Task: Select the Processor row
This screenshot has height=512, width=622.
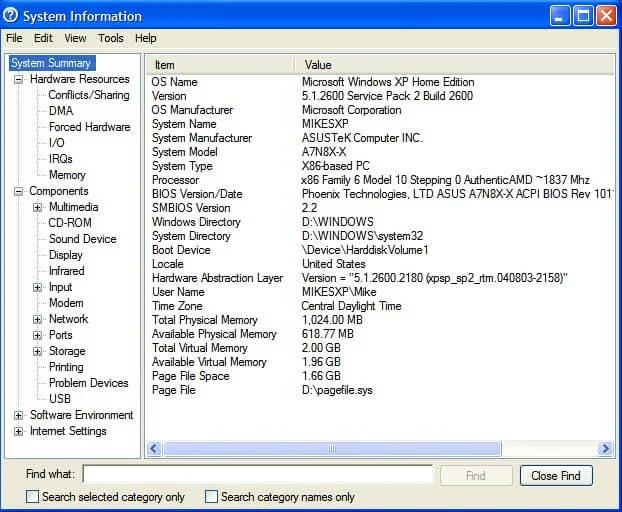Action: 380,180
